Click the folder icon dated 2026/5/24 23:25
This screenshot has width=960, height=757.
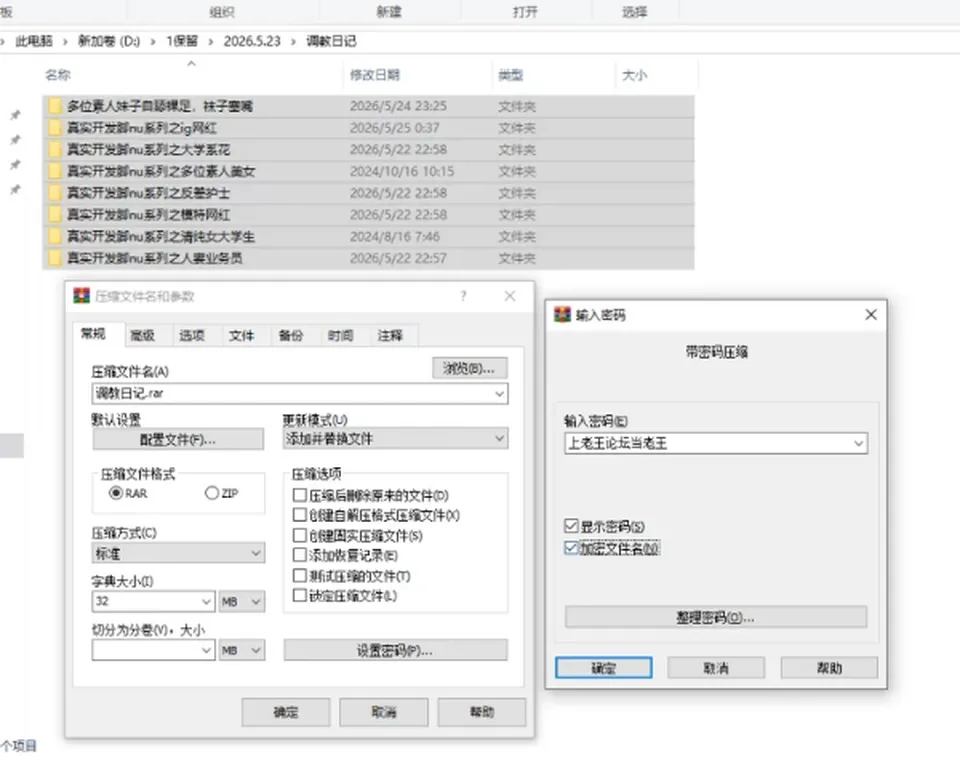(55, 106)
